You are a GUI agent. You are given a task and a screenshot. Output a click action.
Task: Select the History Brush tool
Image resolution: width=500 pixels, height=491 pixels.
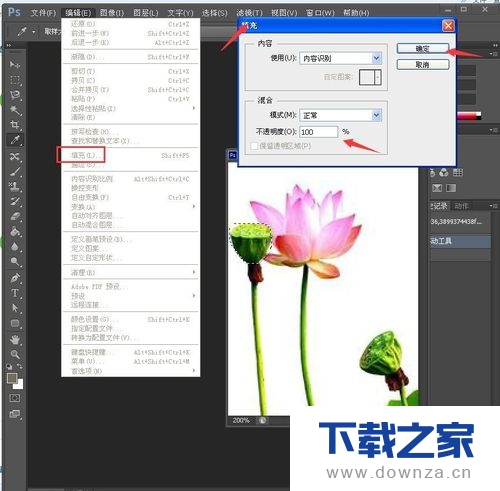[x=15, y=202]
